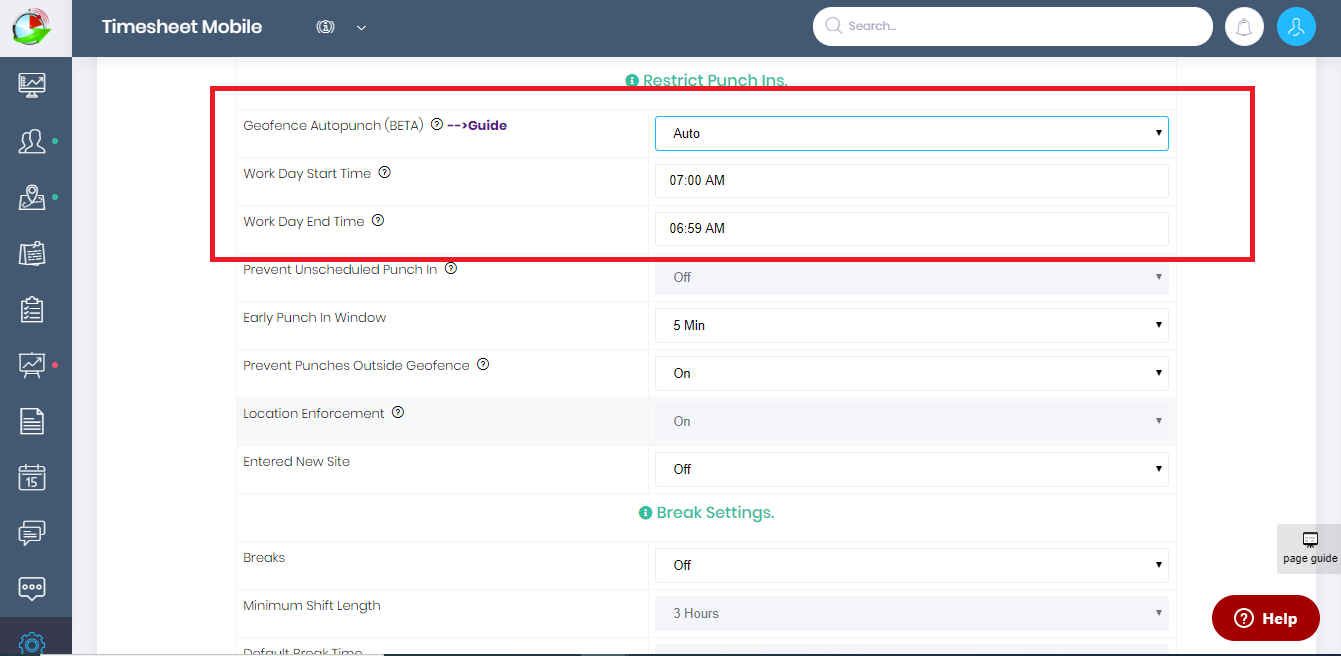Open Early Punch In Window dropdown
1341x656 pixels.
click(911, 325)
